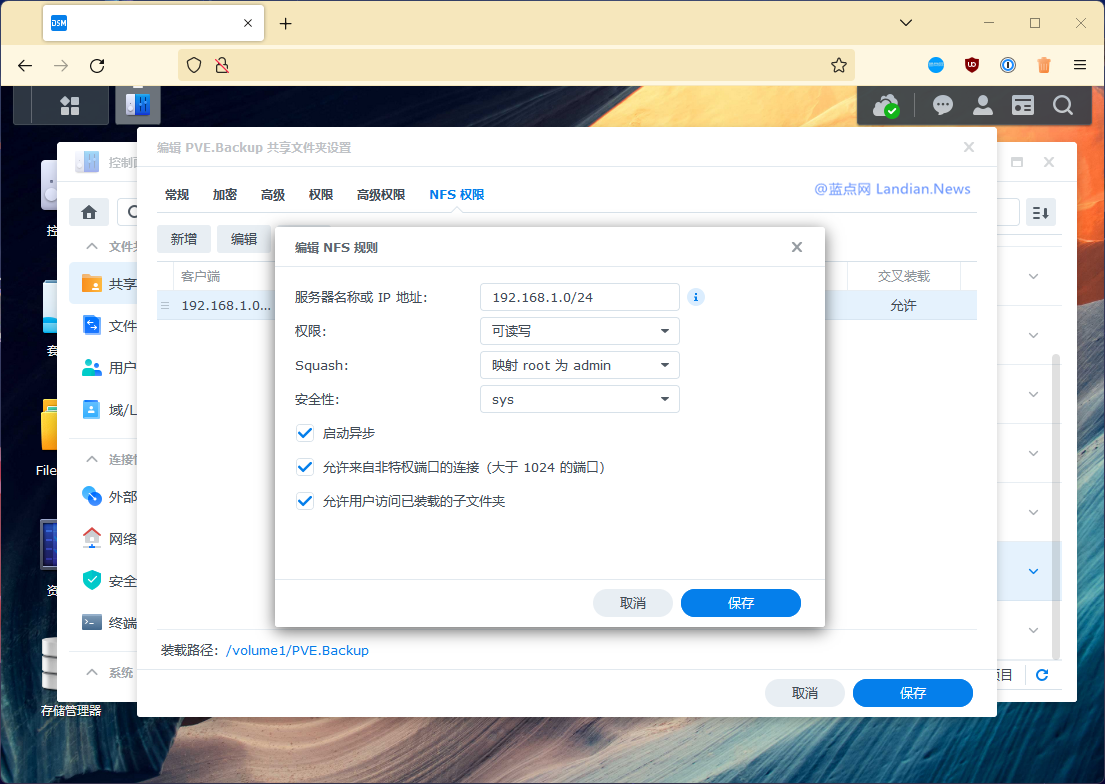Screen dimensions: 1105x784
Task: Click the Synology notifications chat bubble icon
Action: click(x=942, y=104)
